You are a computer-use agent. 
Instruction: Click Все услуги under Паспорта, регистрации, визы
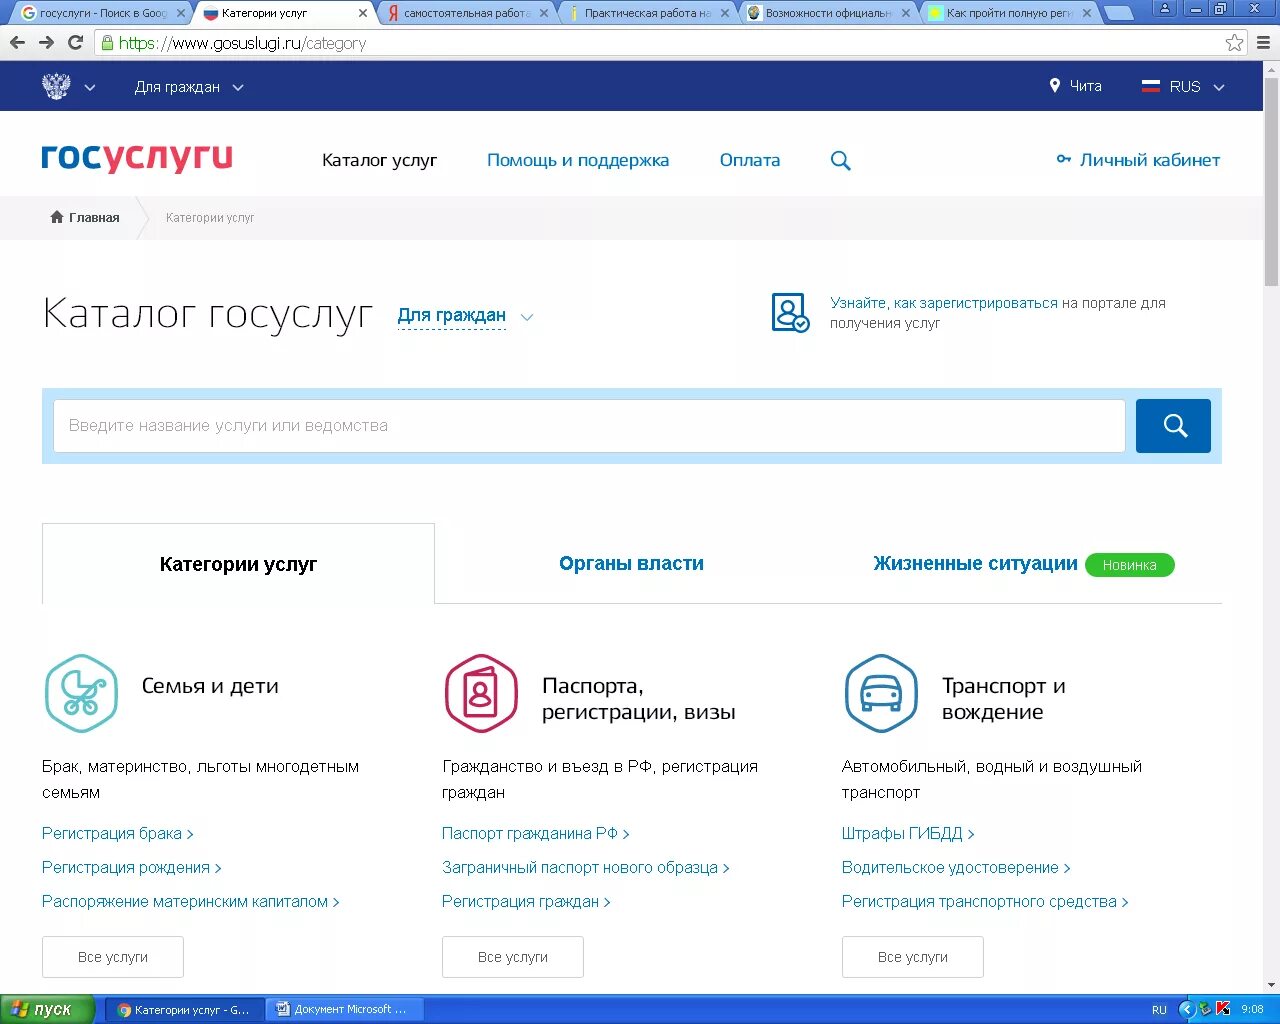513,957
